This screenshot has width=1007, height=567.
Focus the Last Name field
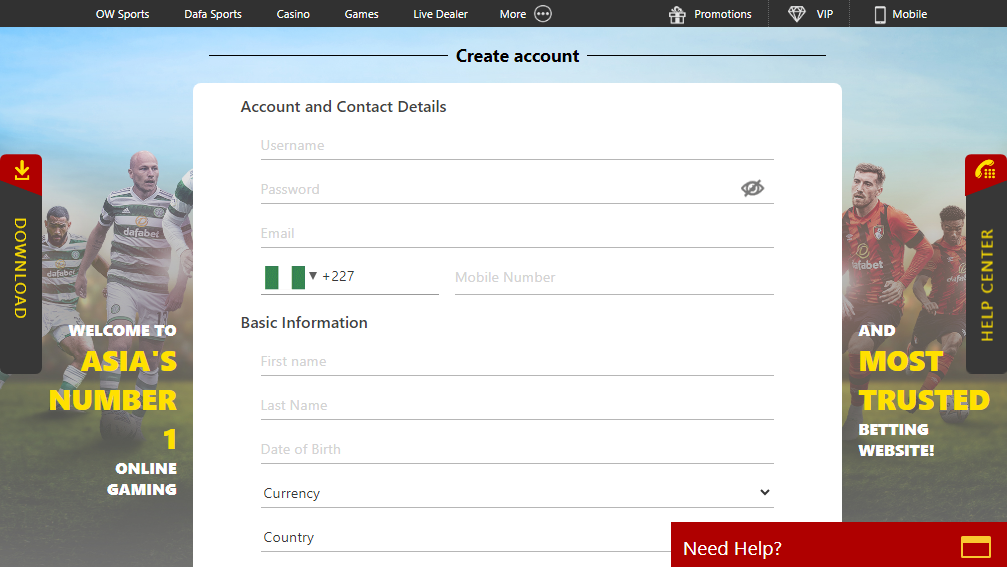pos(517,406)
